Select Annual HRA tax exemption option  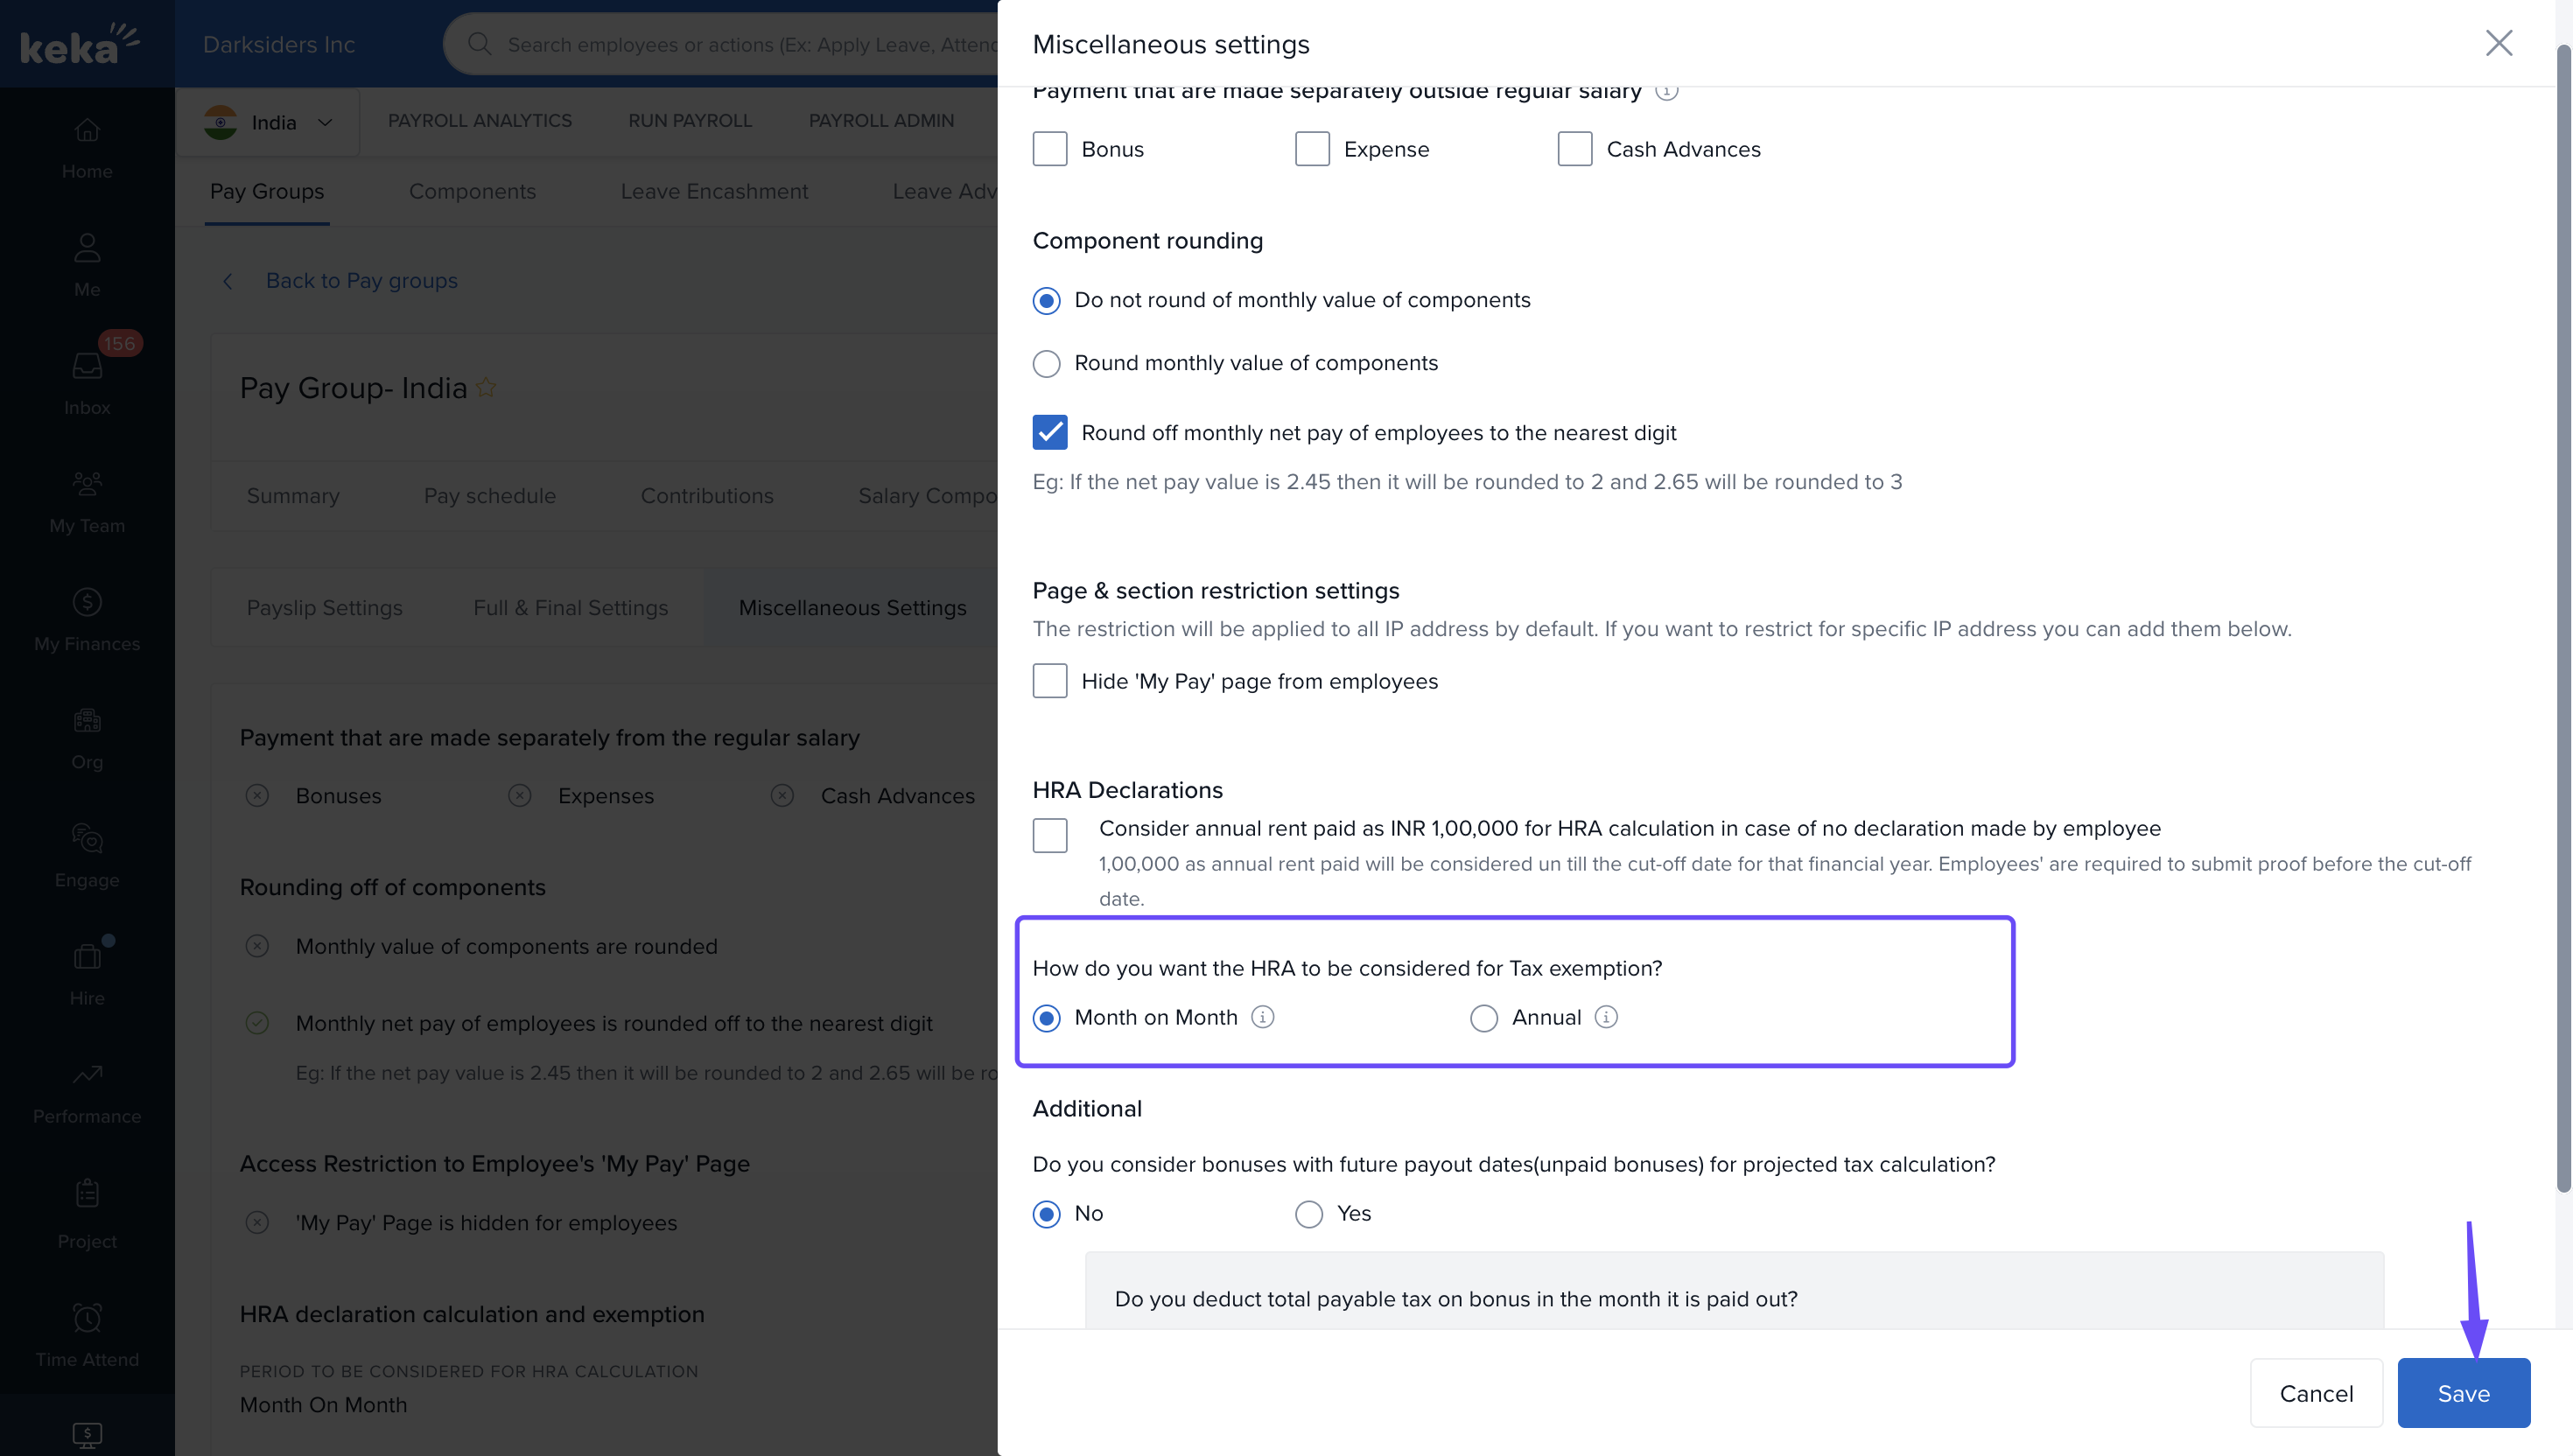[1484, 1018]
